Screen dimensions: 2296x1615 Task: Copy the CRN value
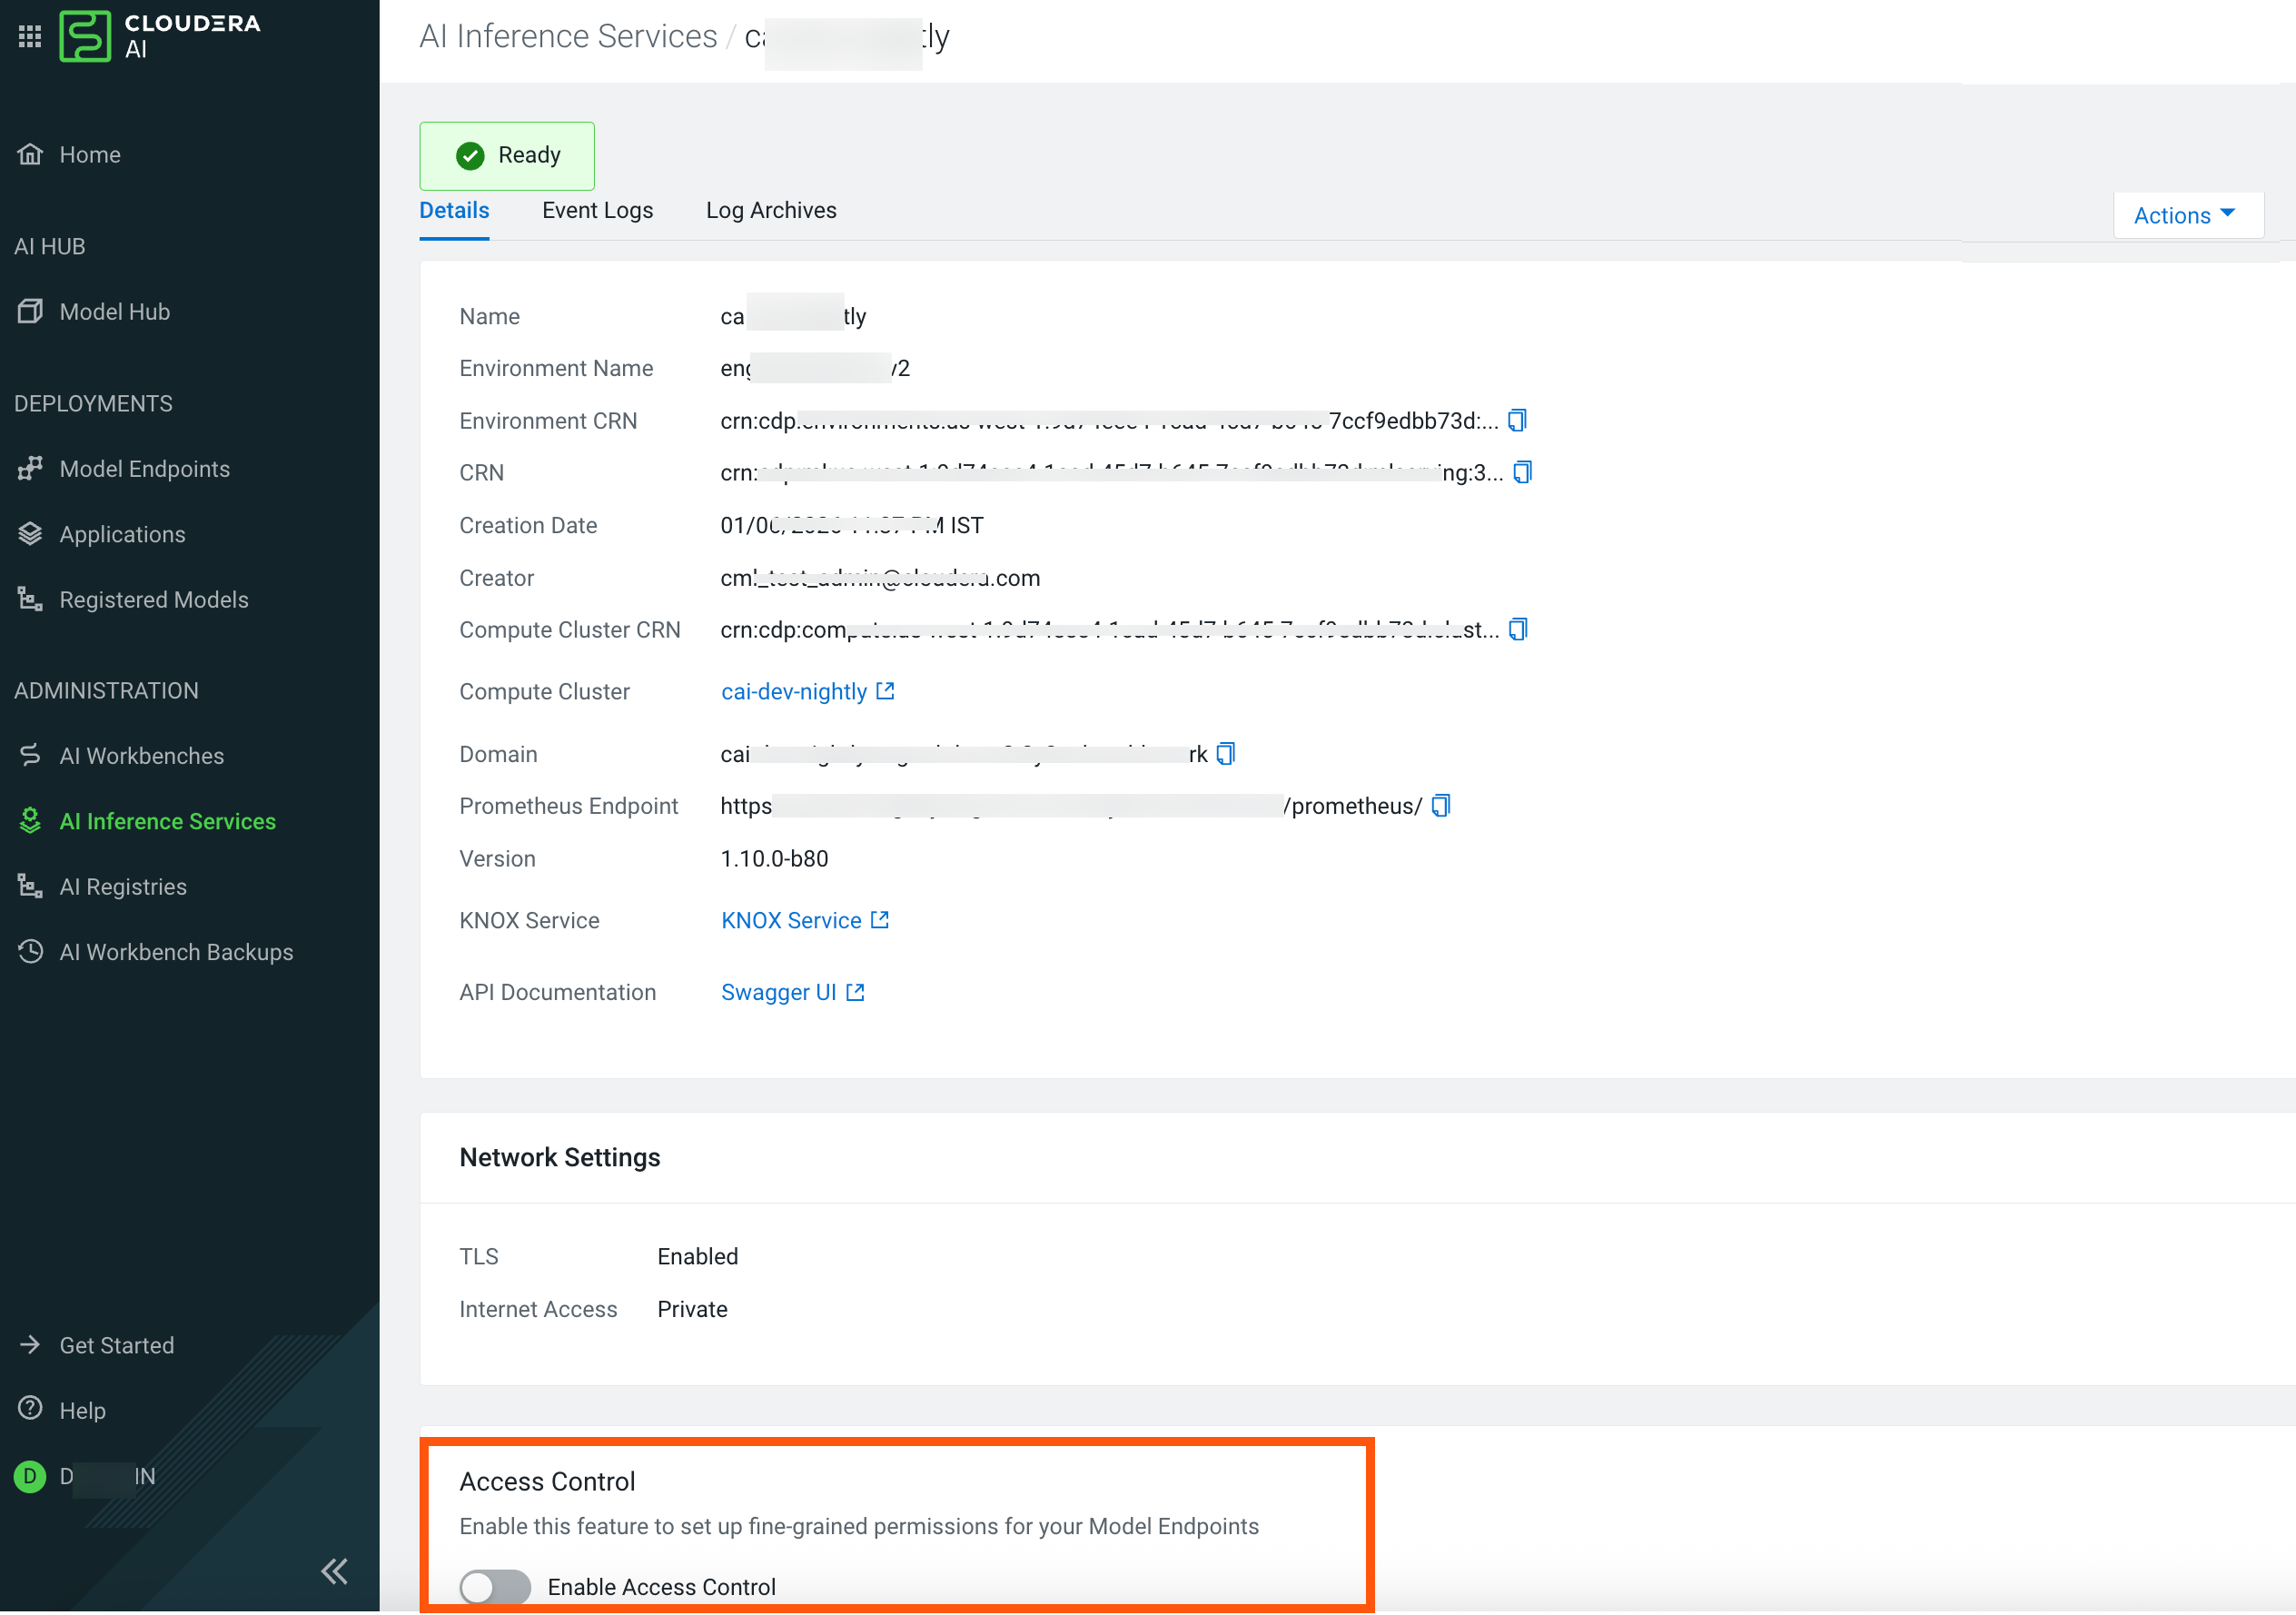[x=1521, y=473]
